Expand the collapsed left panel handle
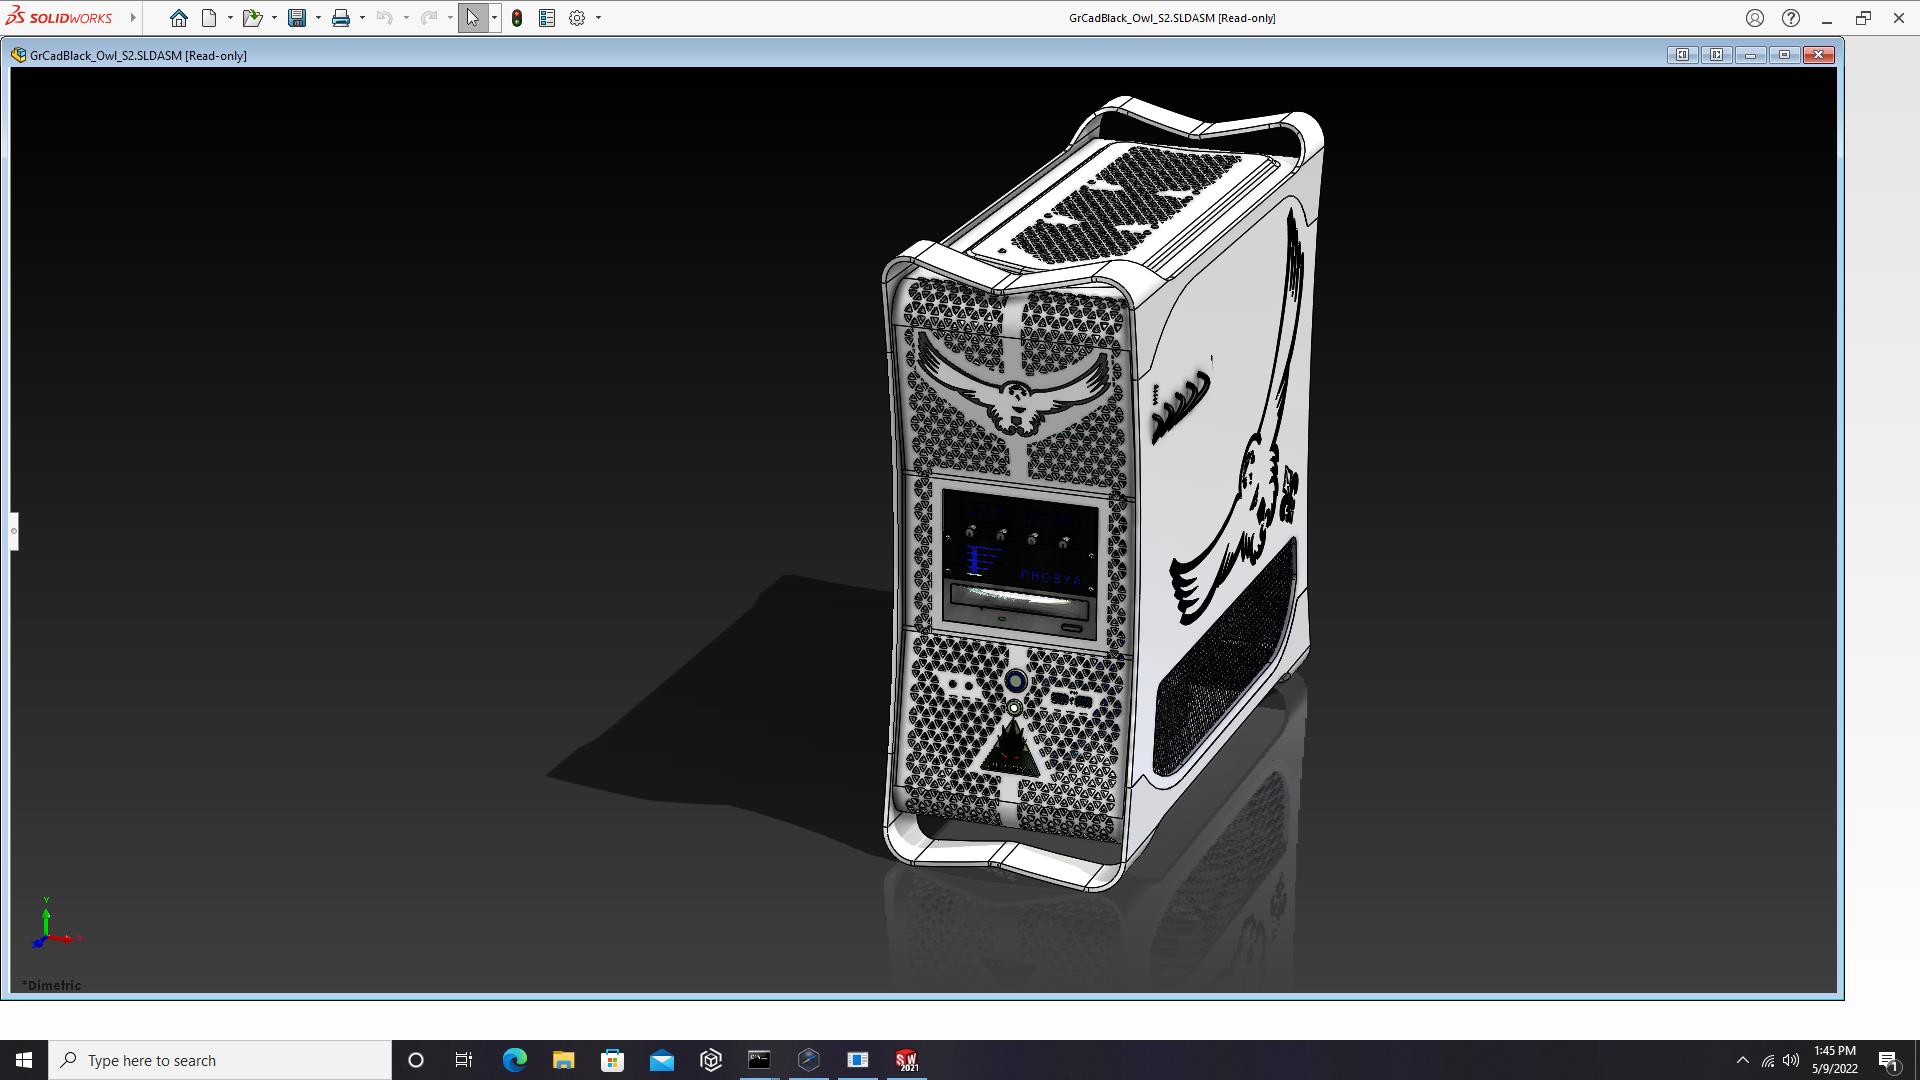Screen dimensions: 1920x1080 14,531
